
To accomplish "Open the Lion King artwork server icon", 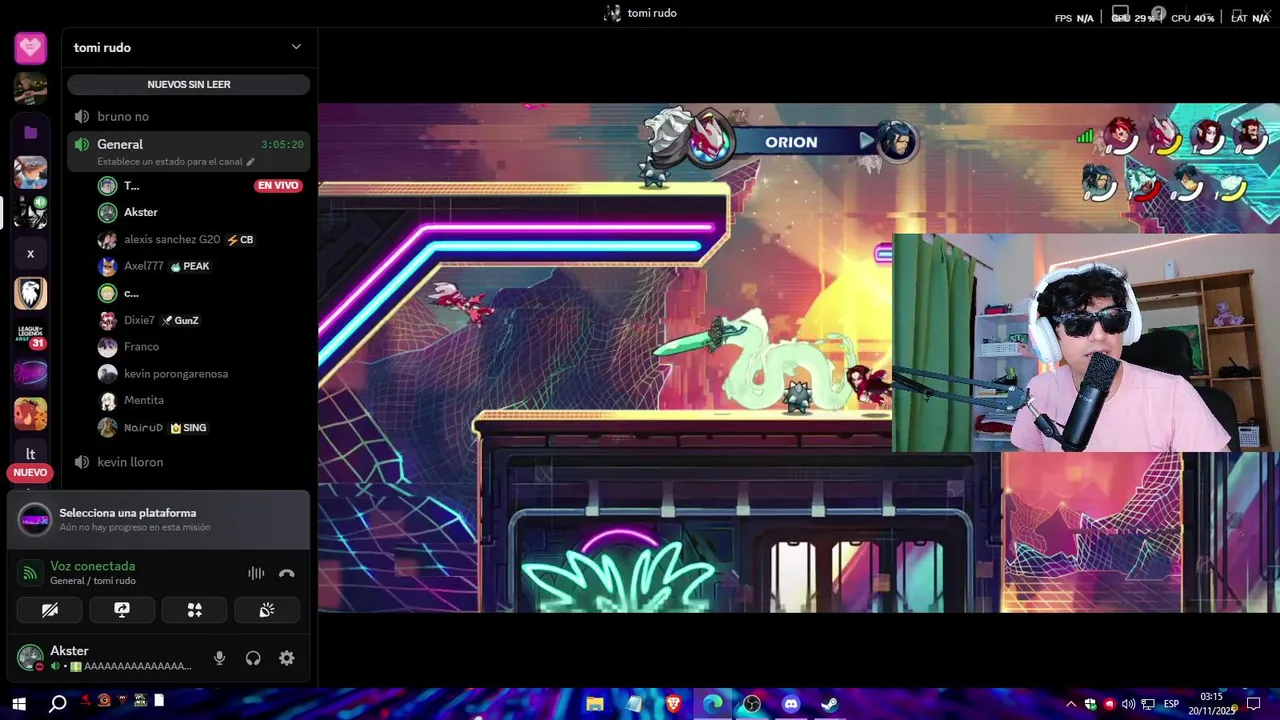I will [30, 414].
